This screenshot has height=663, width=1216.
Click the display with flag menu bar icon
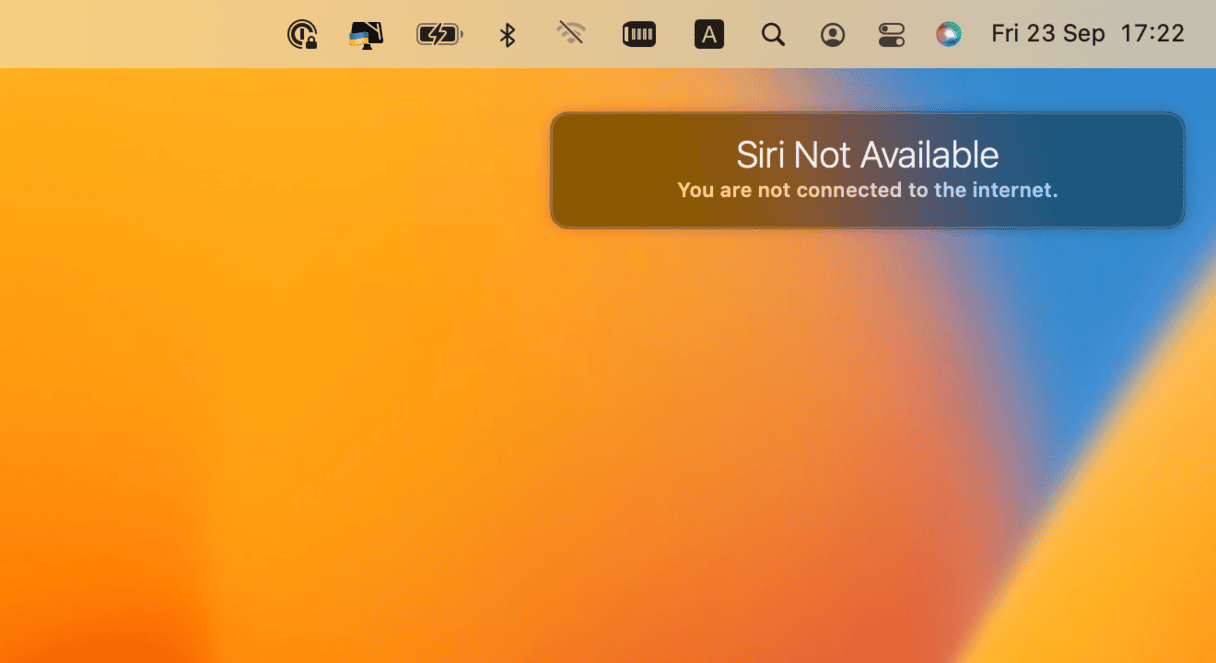pos(366,35)
